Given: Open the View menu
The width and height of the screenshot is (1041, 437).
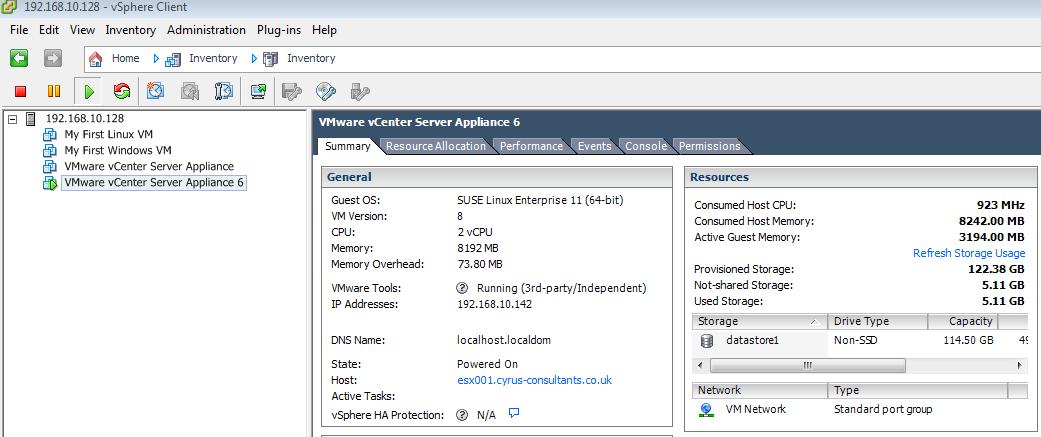Looking at the screenshot, I should point(82,30).
